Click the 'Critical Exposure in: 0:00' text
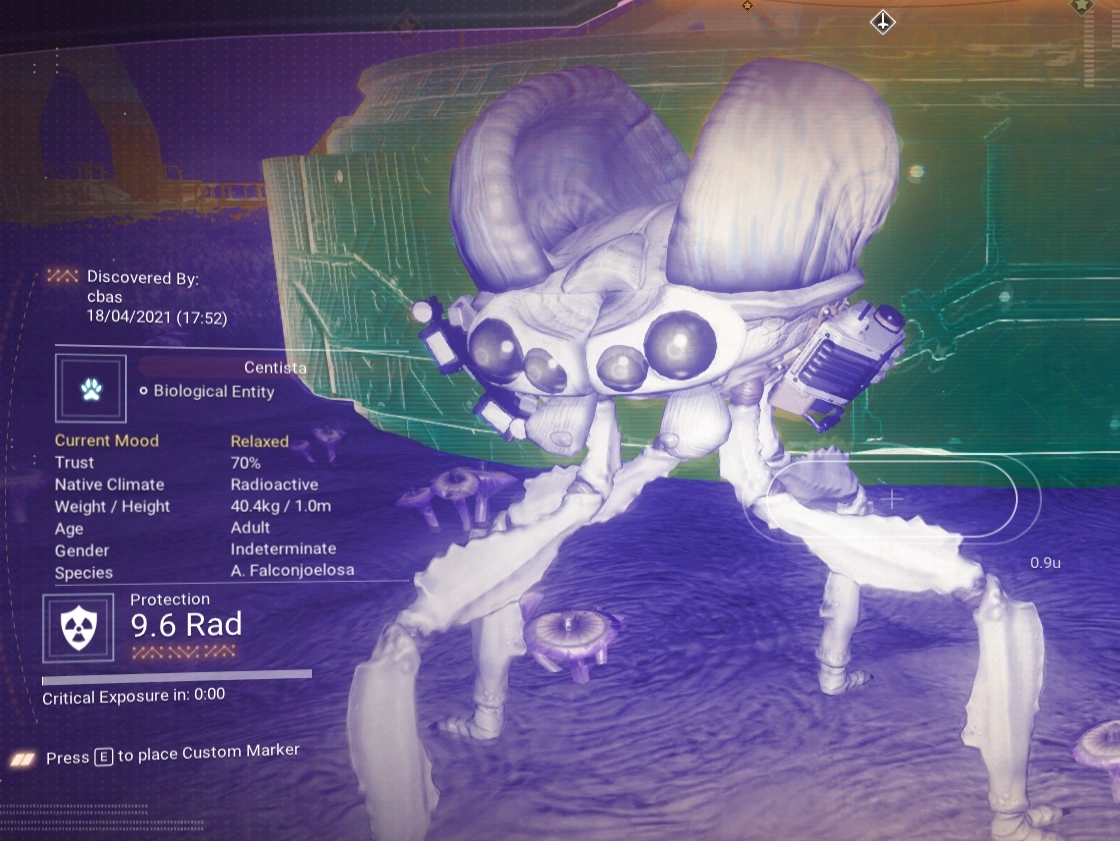Image resolution: width=1120 pixels, height=841 pixels. [x=134, y=696]
